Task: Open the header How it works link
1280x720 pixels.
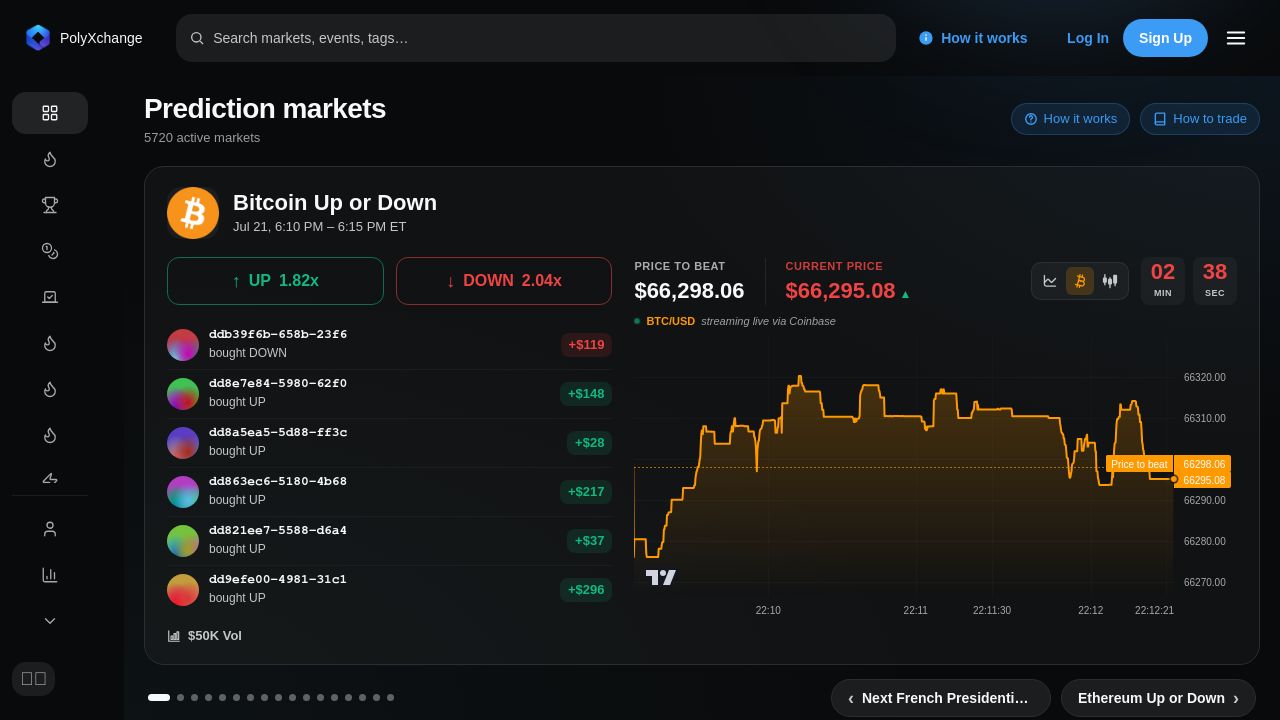Action: click(x=973, y=38)
